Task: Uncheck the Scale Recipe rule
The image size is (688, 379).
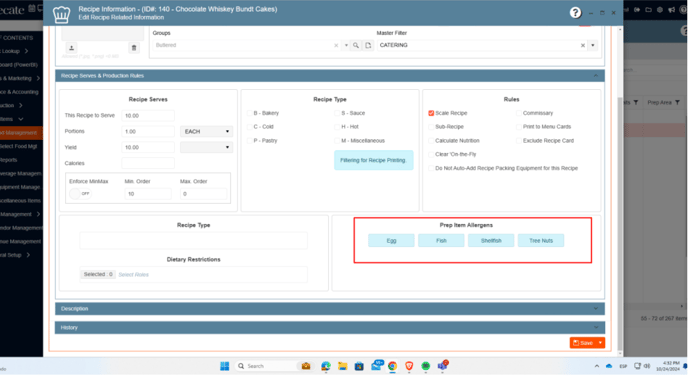Action: [x=431, y=113]
